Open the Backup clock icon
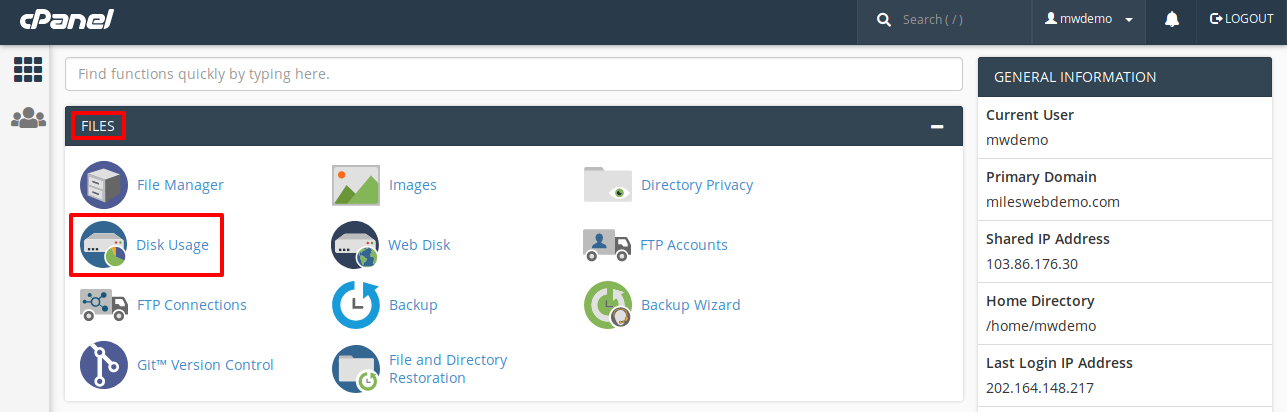This screenshot has width=1287, height=412. click(x=356, y=305)
